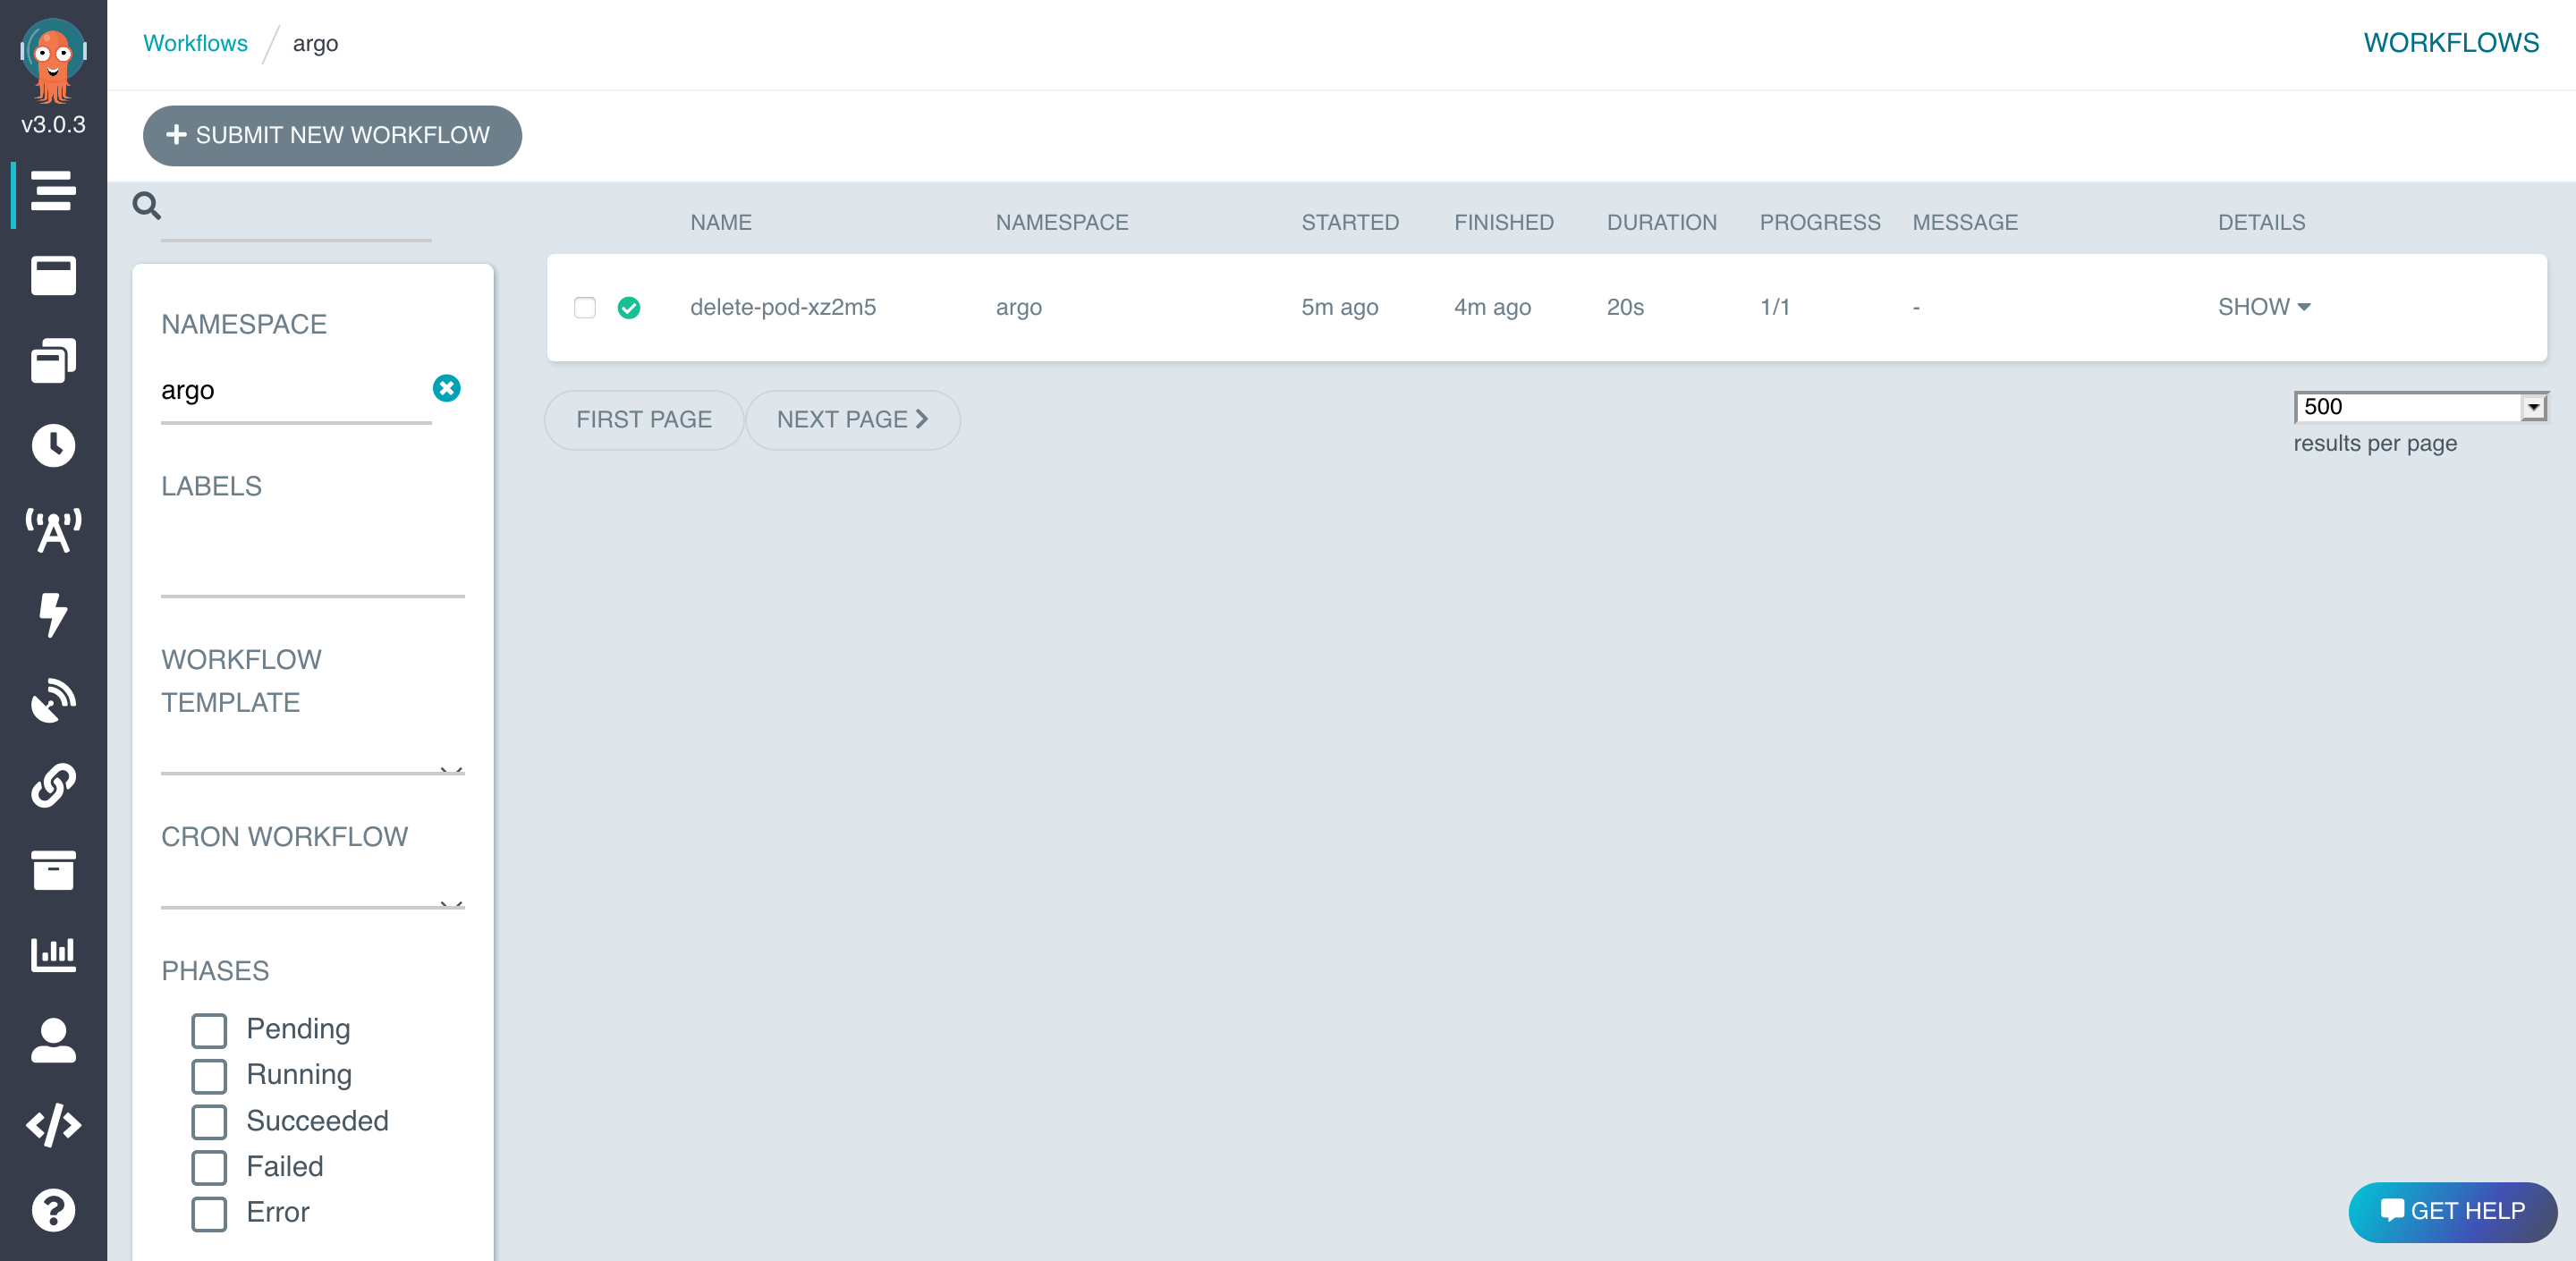This screenshot has width=2576, height=1261.
Task: Enable the Failed phase checkbox
Action: [x=210, y=1166]
